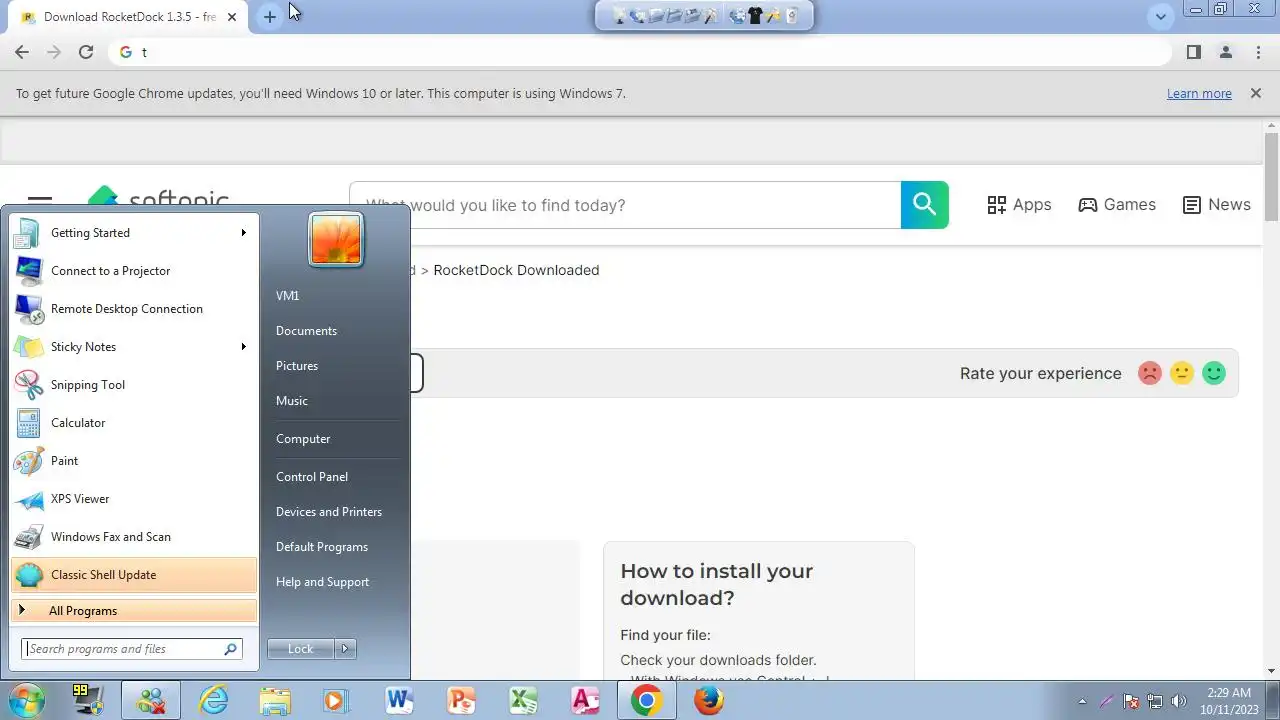
Task: Open Paint
Action: tap(132, 461)
